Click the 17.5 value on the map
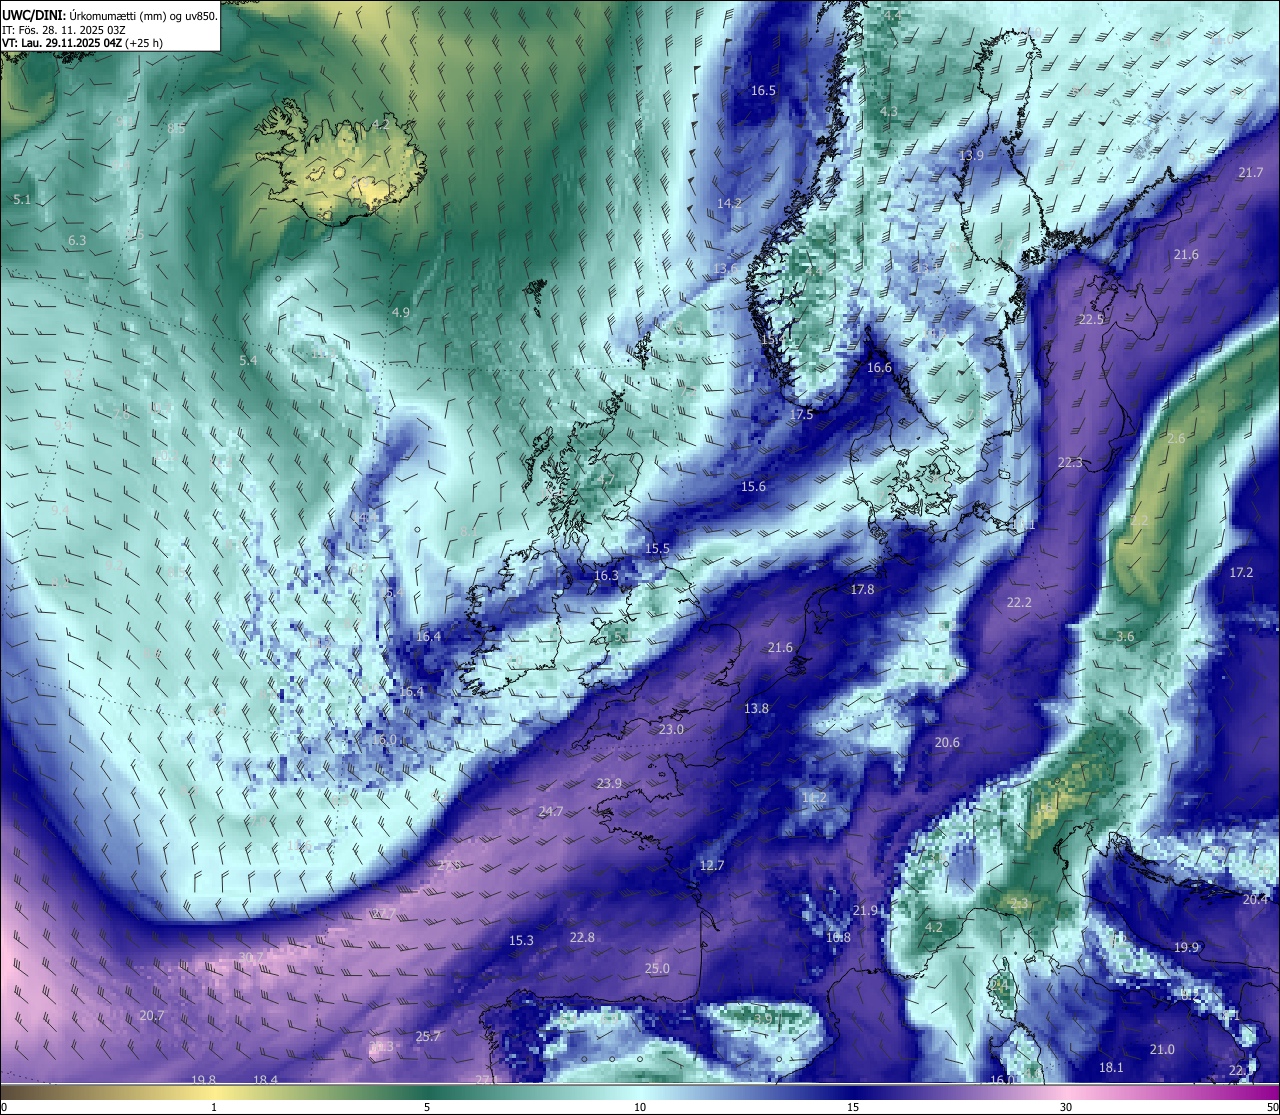1280x1115 pixels. coord(801,413)
